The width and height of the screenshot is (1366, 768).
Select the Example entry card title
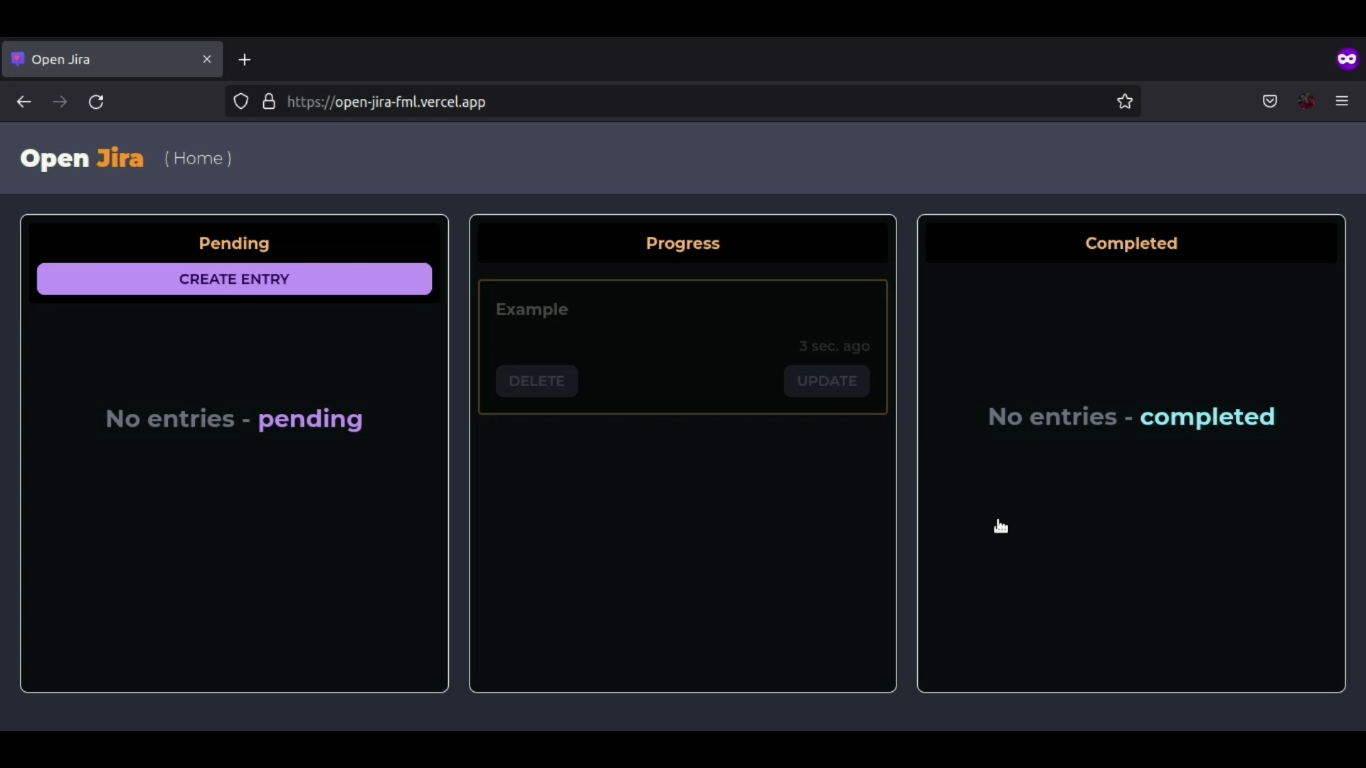[x=532, y=309]
